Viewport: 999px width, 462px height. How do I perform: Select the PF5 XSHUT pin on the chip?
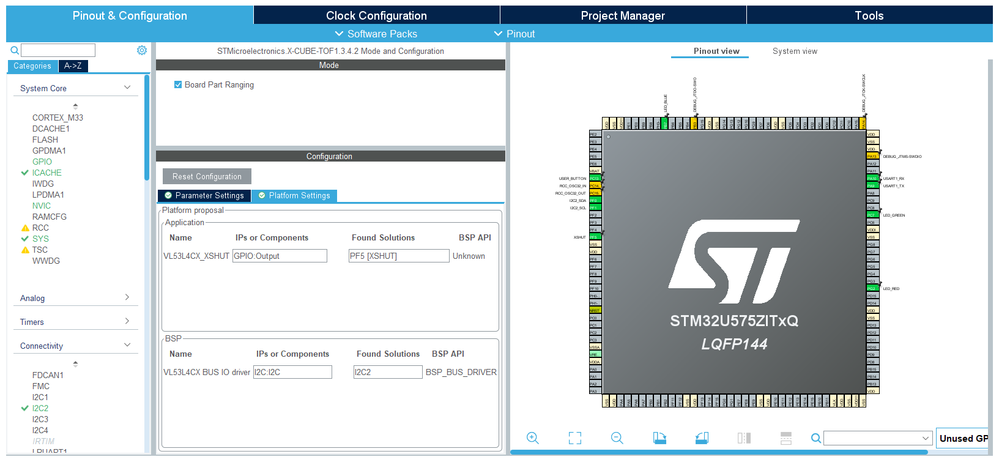tap(595, 236)
